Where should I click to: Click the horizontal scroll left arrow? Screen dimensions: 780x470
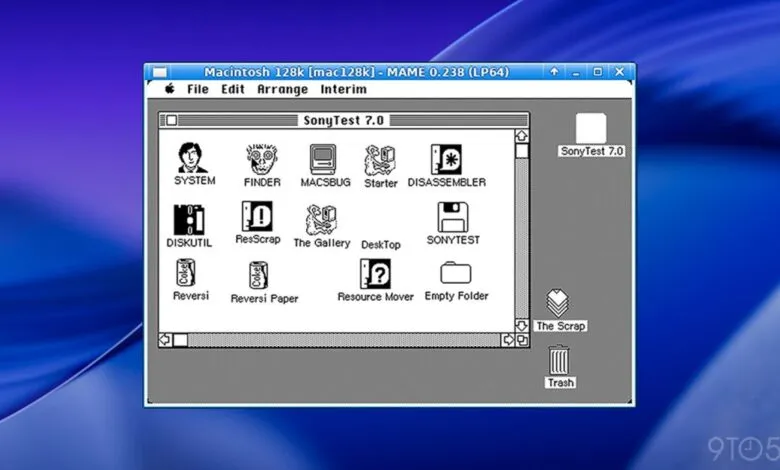click(165, 340)
